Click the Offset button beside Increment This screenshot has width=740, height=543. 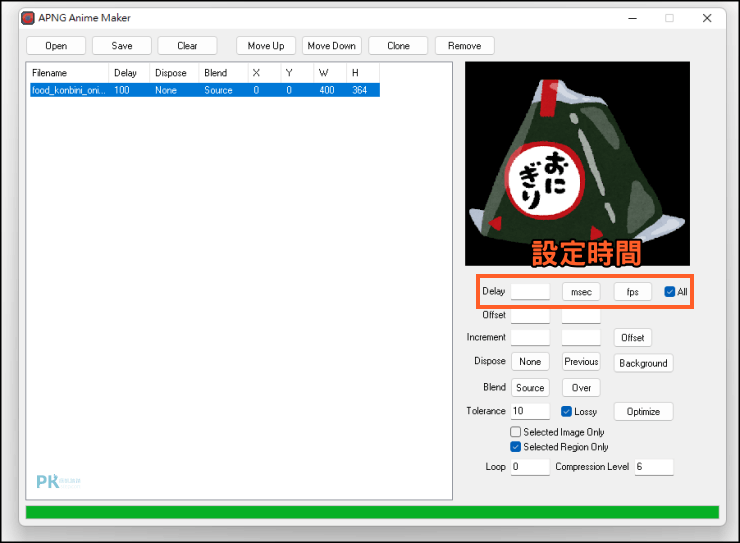[632, 338]
